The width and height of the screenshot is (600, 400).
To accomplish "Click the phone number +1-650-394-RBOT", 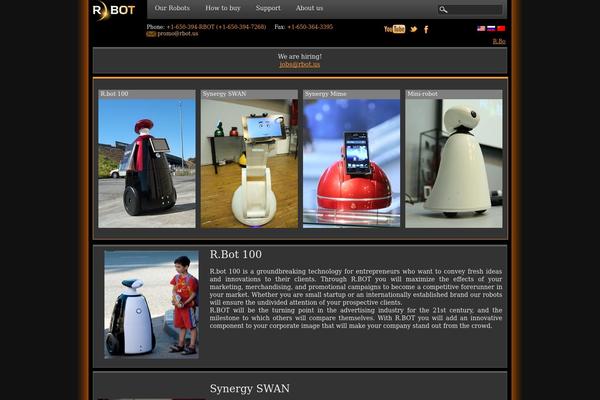I will coord(216,27).
